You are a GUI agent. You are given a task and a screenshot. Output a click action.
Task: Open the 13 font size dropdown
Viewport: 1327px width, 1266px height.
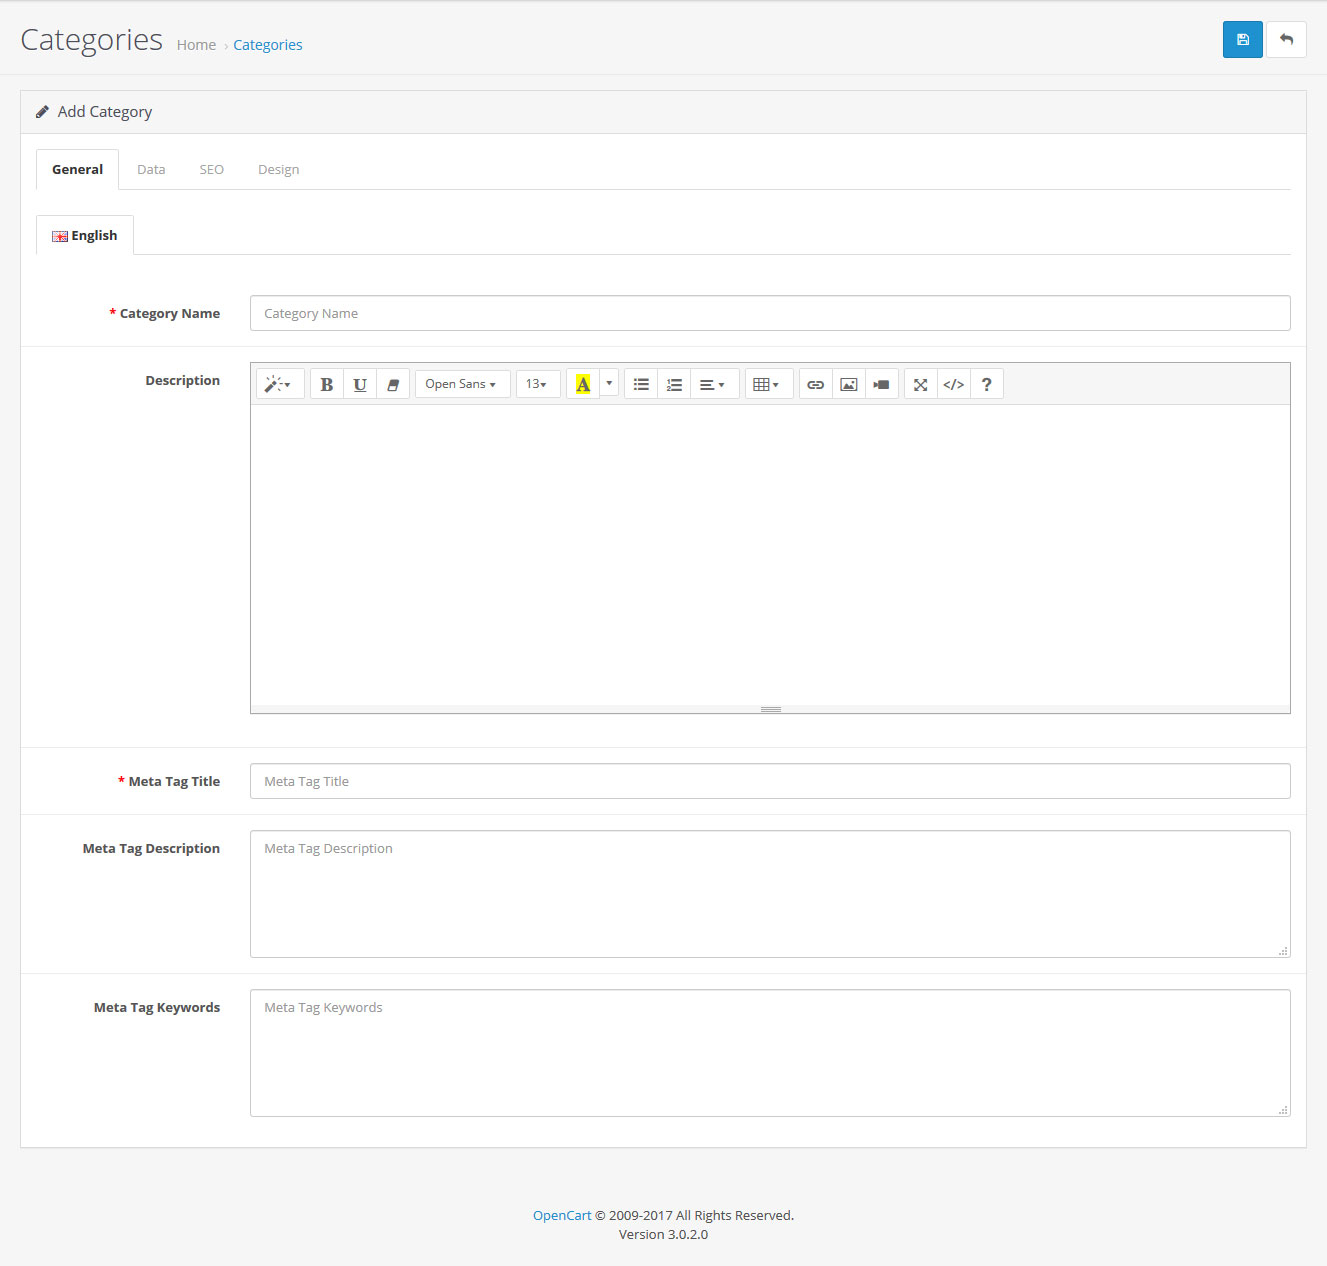pos(538,384)
